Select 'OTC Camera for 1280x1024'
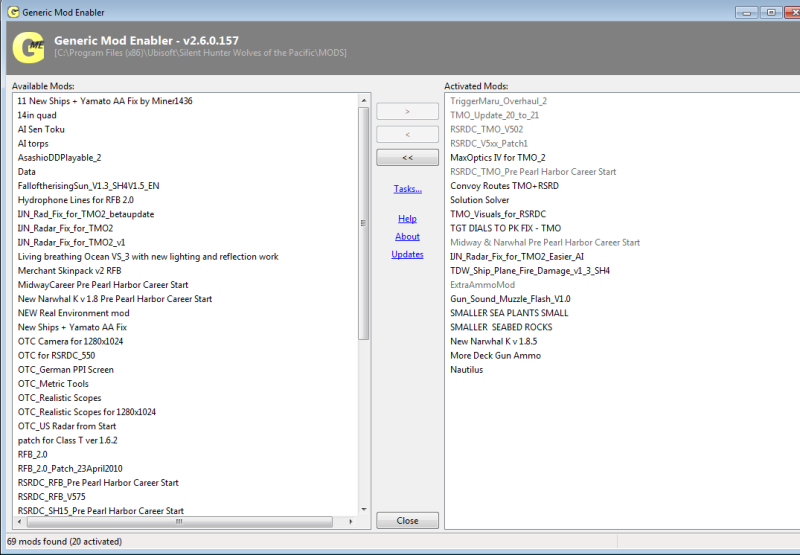The image size is (800, 555). pyautogui.click(x=70, y=341)
